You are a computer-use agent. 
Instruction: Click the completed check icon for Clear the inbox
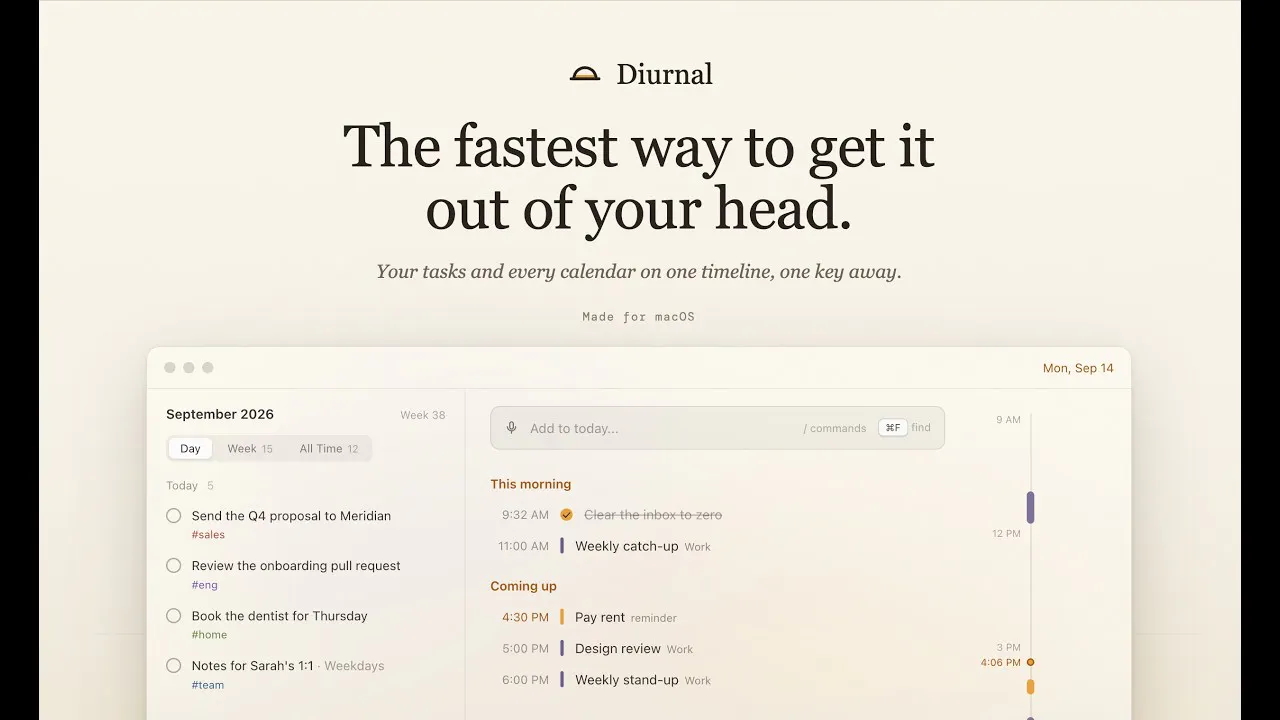coord(566,515)
